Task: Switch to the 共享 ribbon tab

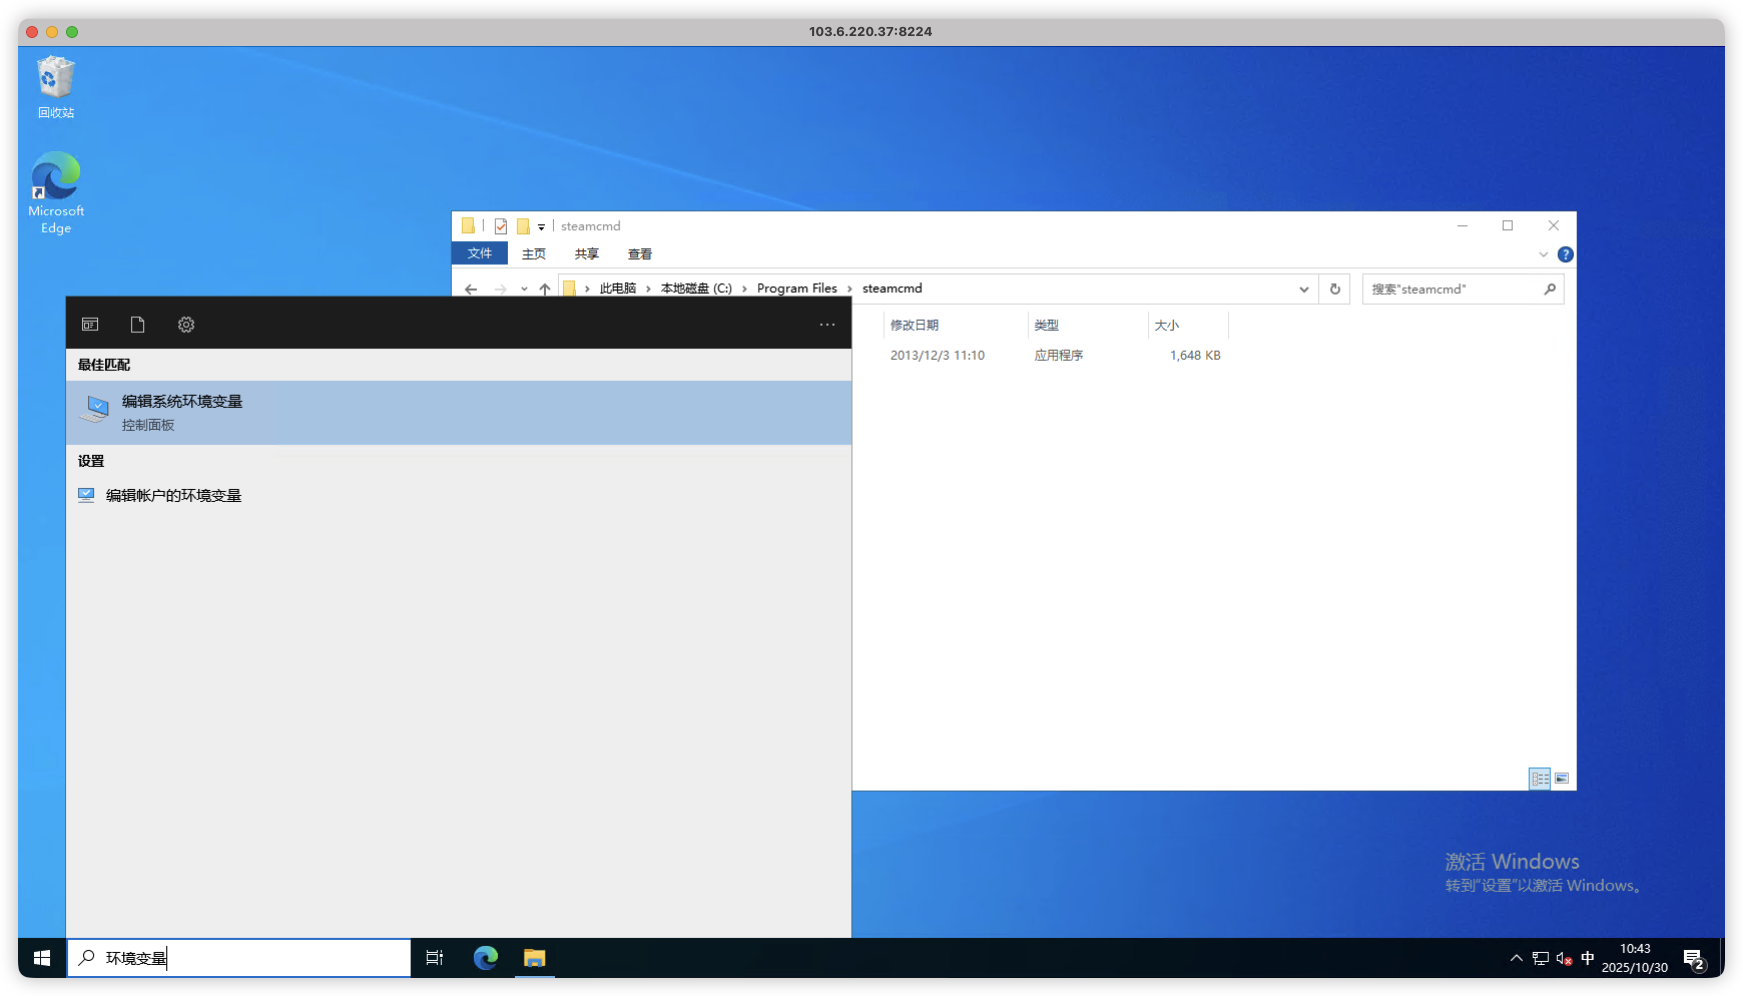Action: point(587,254)
